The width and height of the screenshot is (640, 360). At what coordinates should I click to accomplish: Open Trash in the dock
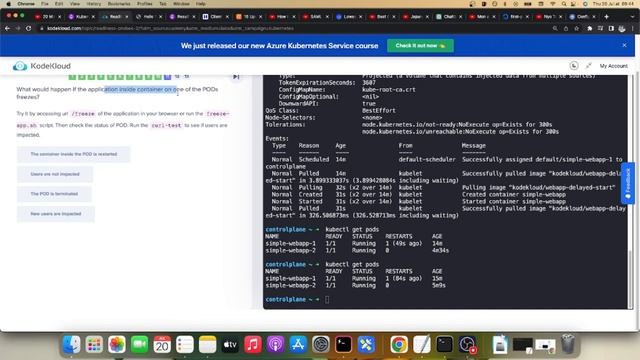568,345
